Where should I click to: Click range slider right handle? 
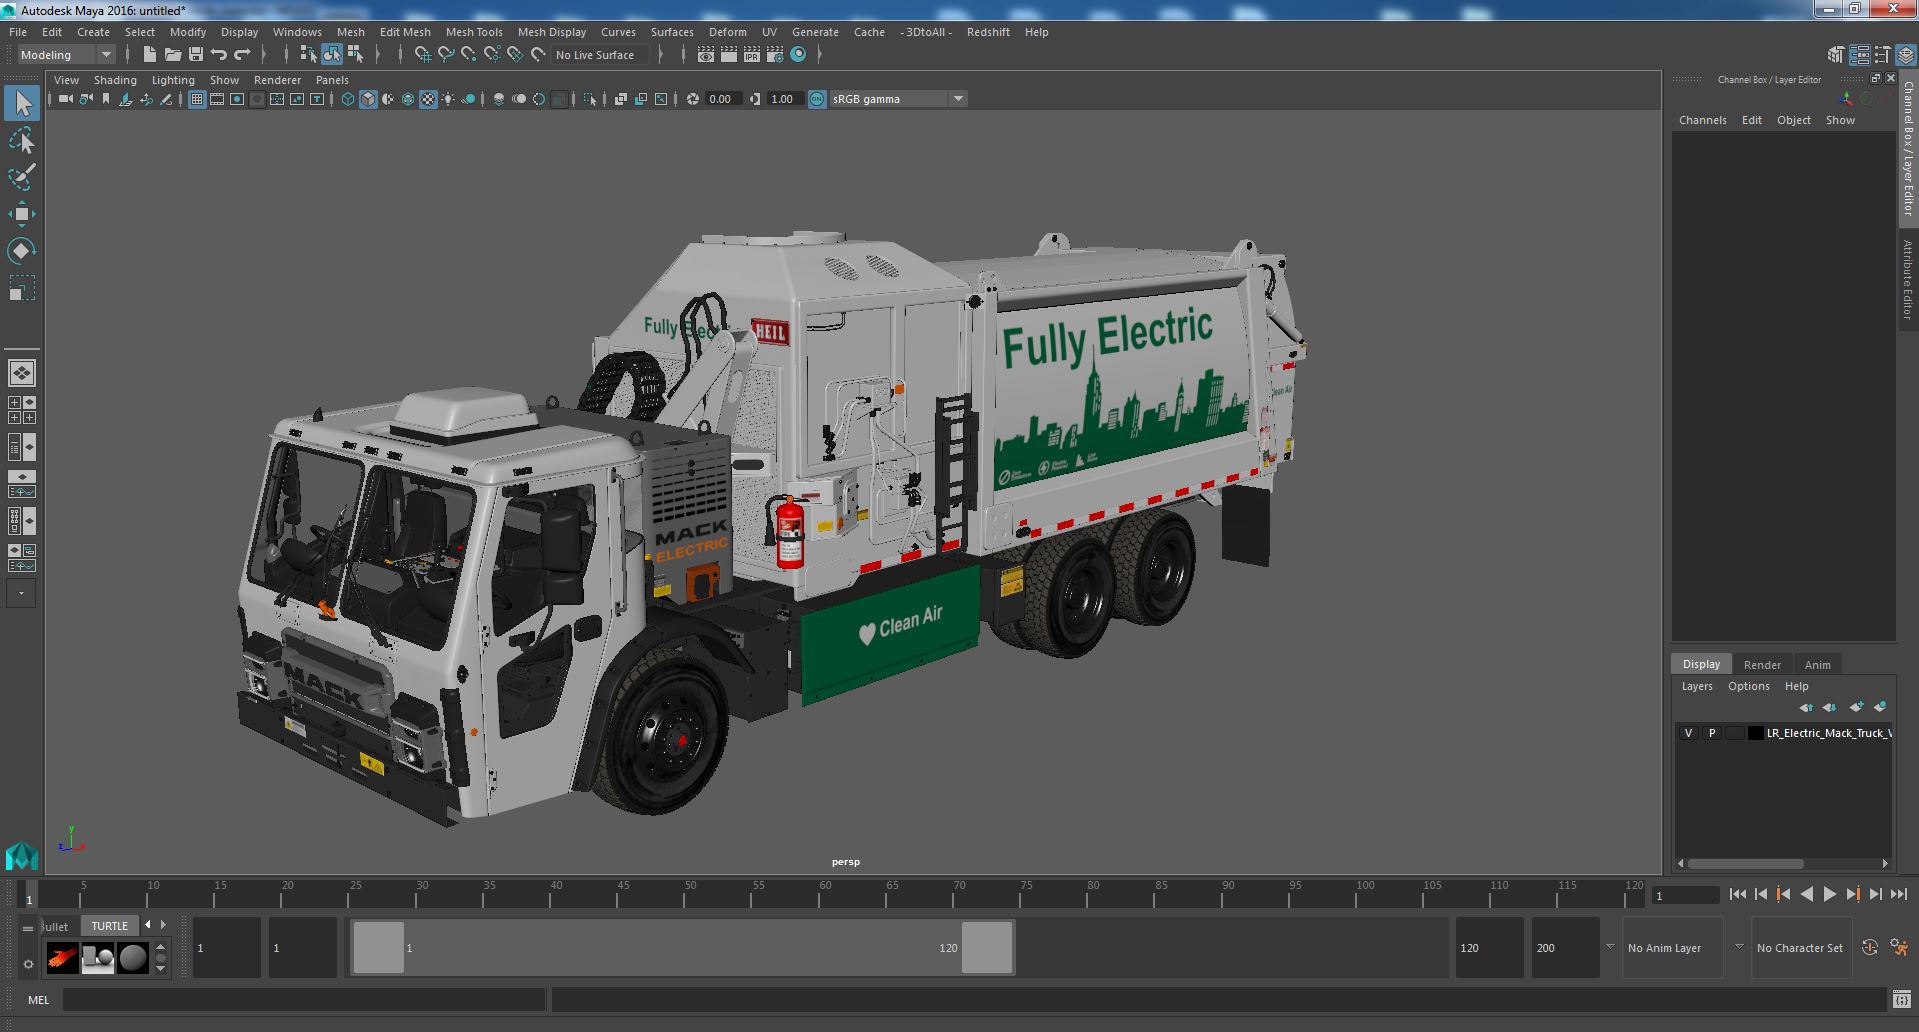[987, 947]
